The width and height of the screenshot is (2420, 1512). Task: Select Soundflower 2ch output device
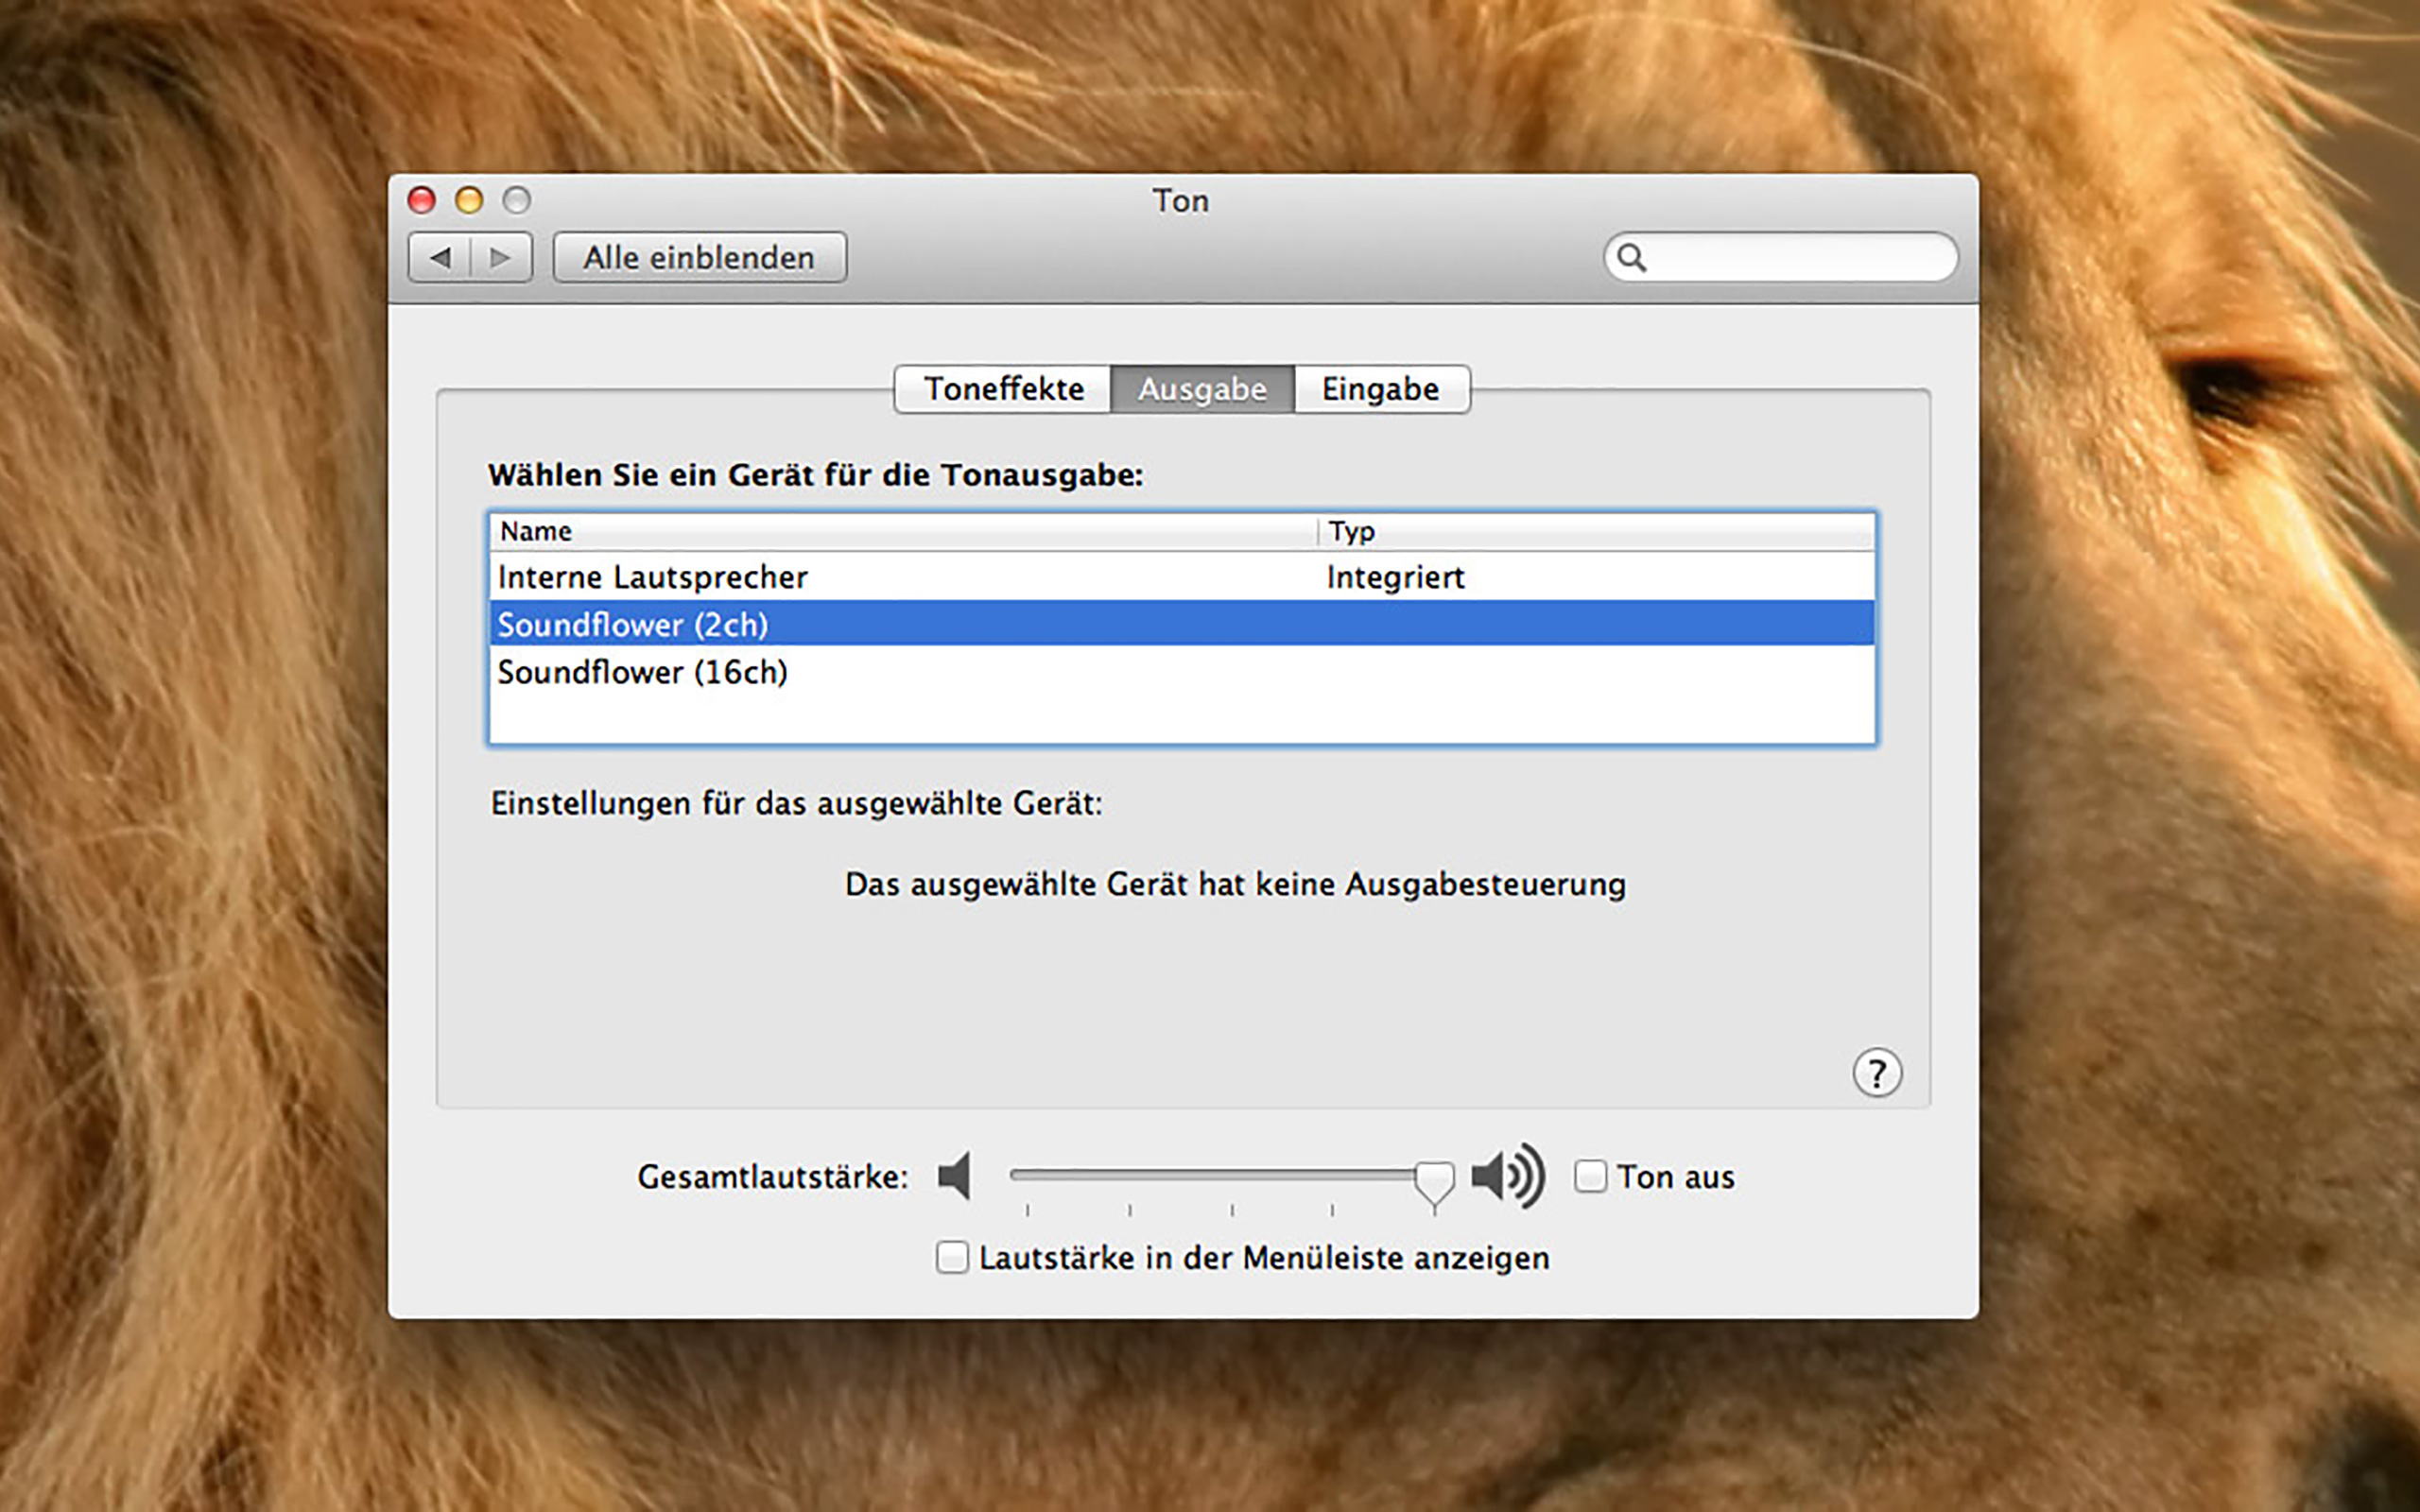click(x=1182, y=624)
